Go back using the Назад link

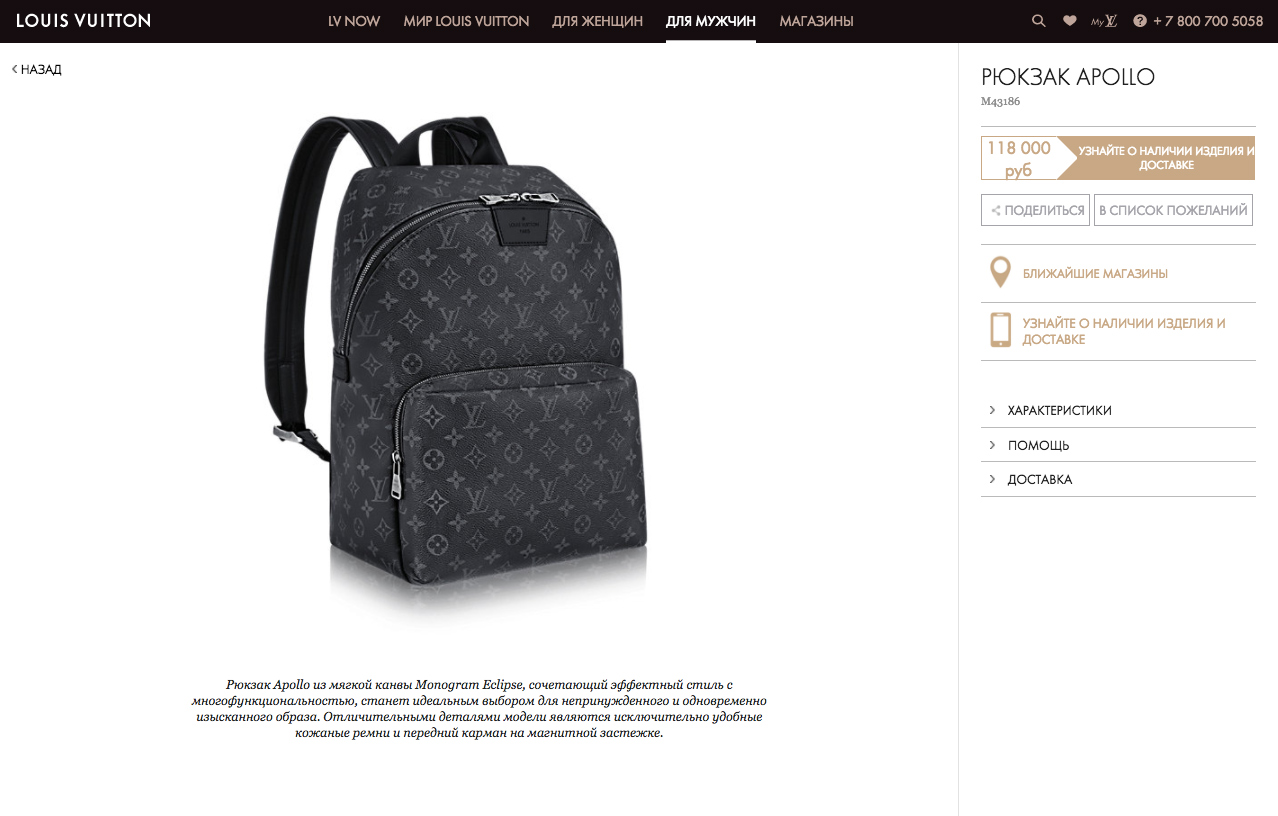tap(37, 69)
